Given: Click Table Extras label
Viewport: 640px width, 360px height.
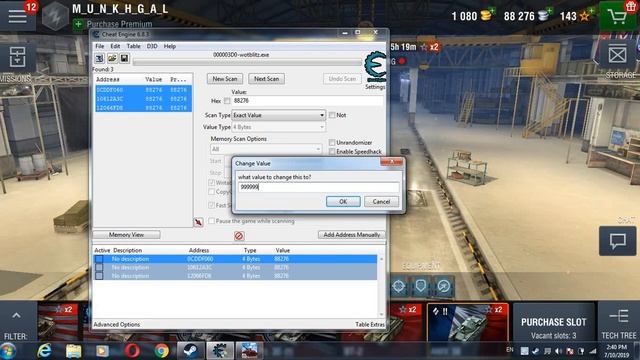Looking at the screenshot, I should tap(370, 324).
